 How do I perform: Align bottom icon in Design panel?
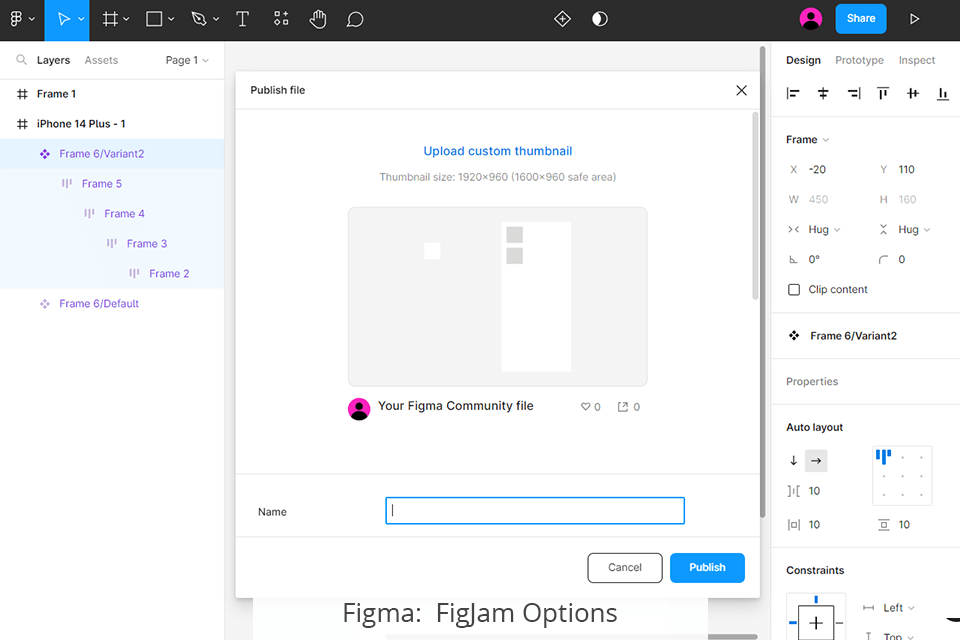click(x=943, y=94)
